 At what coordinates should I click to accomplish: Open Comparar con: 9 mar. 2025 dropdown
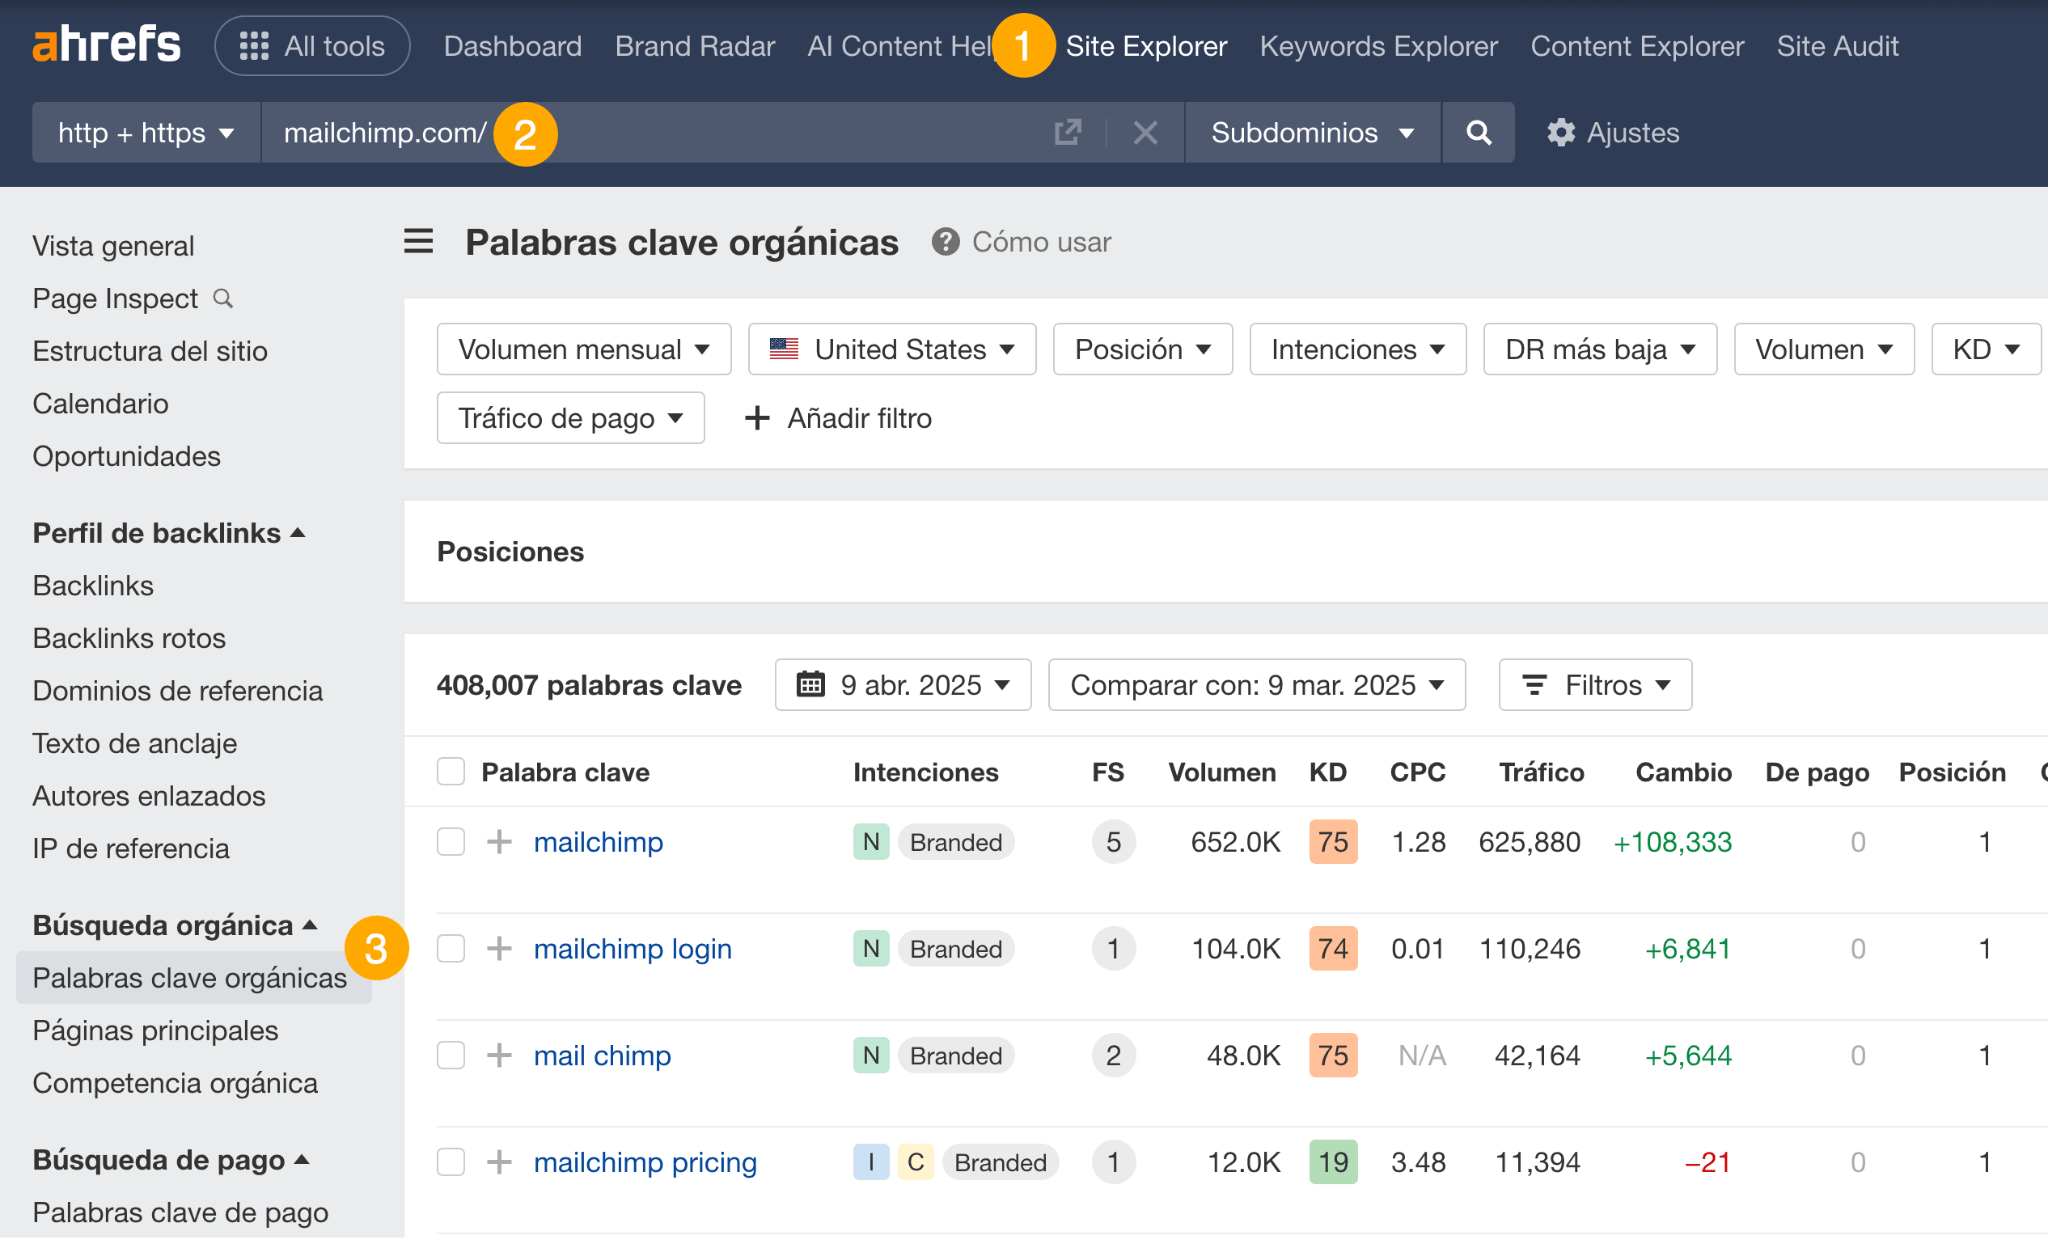pos(1257,685)
